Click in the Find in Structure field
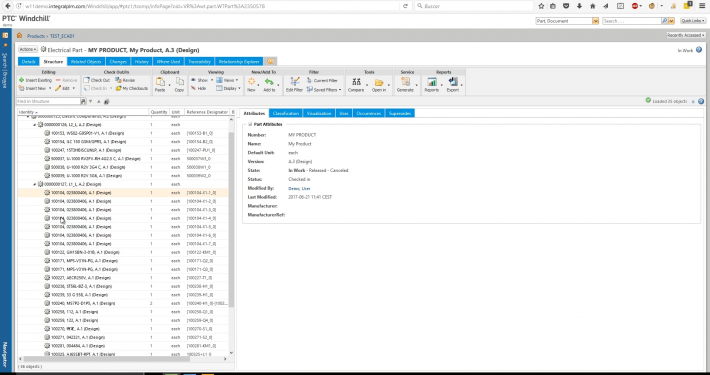The image size is (710, 375). coord(48,101)
